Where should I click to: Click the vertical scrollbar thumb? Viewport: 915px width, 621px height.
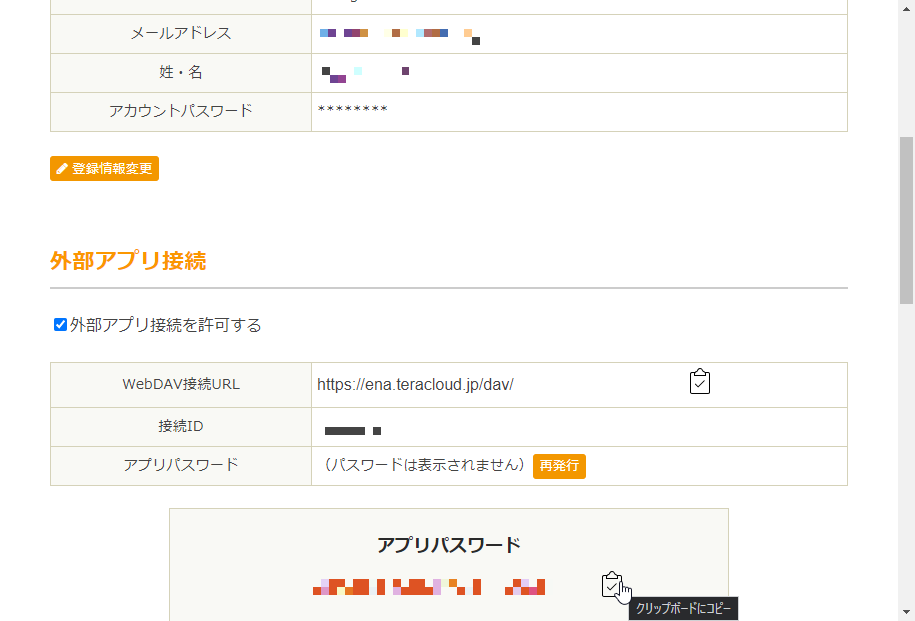(906, 221)
